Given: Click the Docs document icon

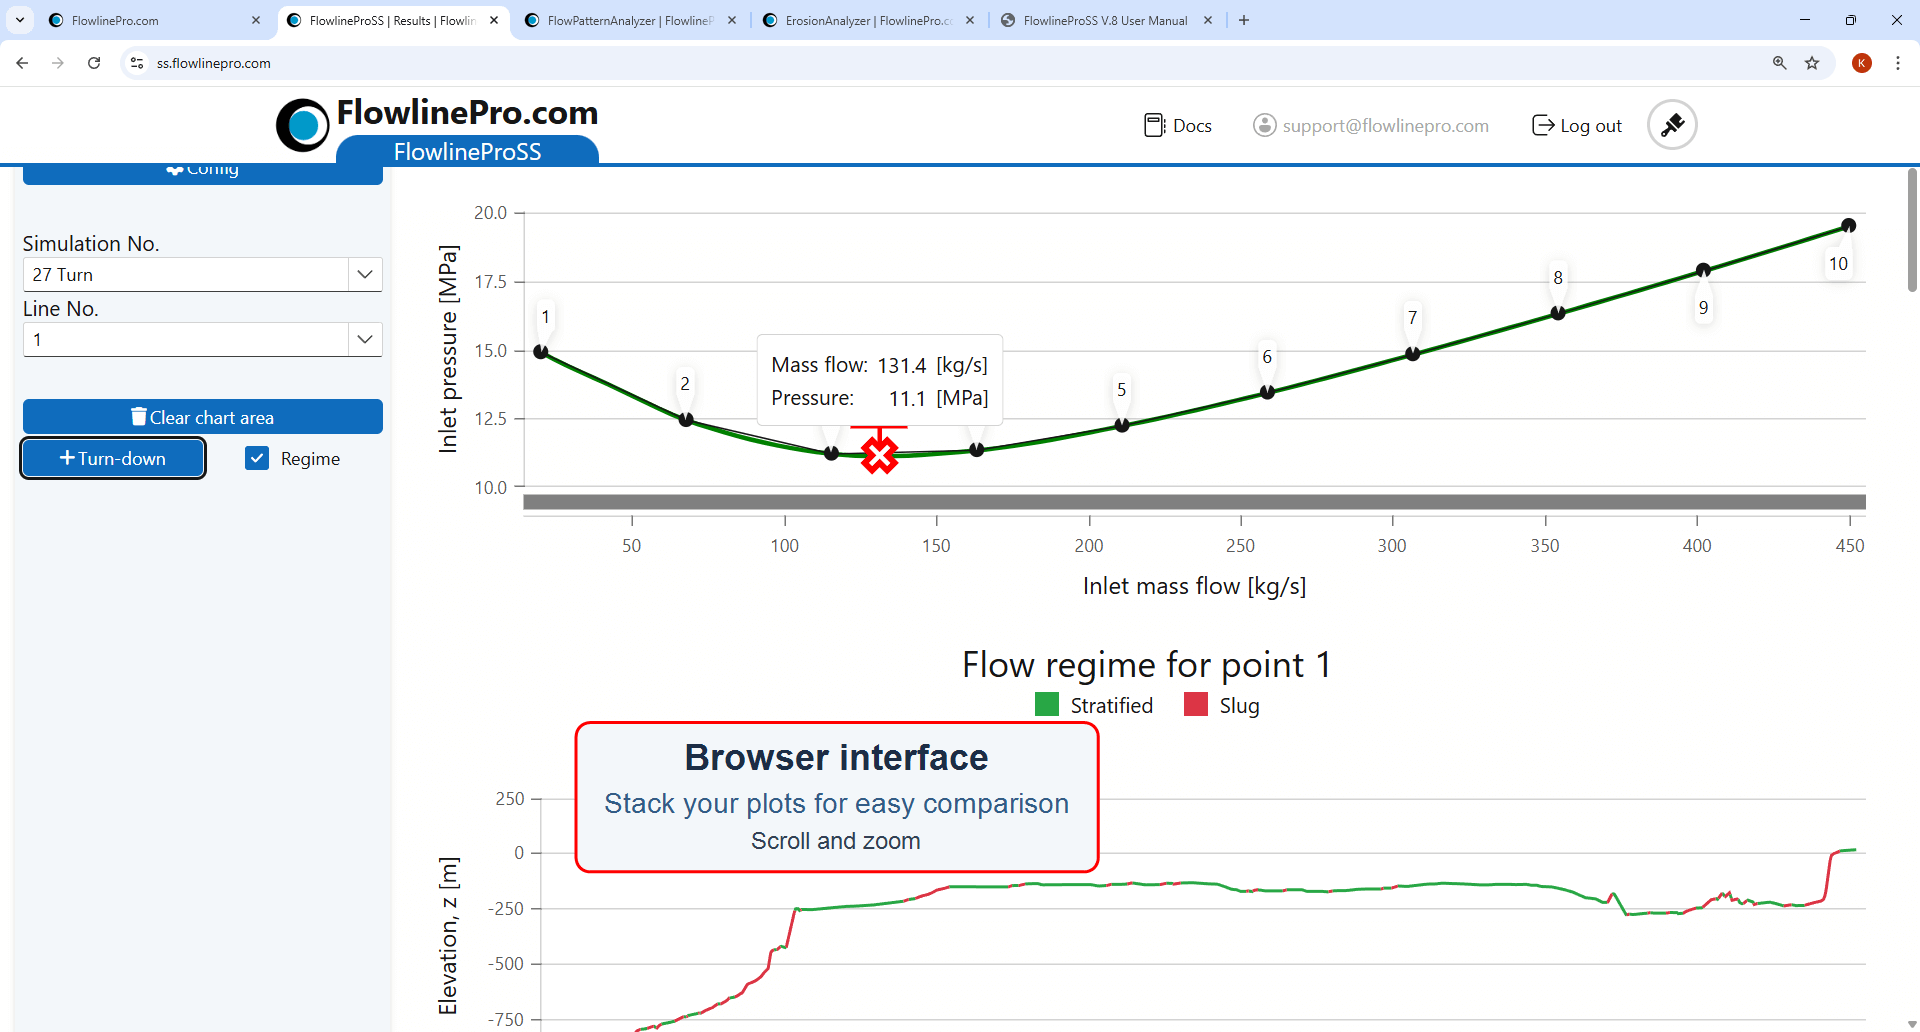Looking at the screenshot, I should pos(1155,124).
